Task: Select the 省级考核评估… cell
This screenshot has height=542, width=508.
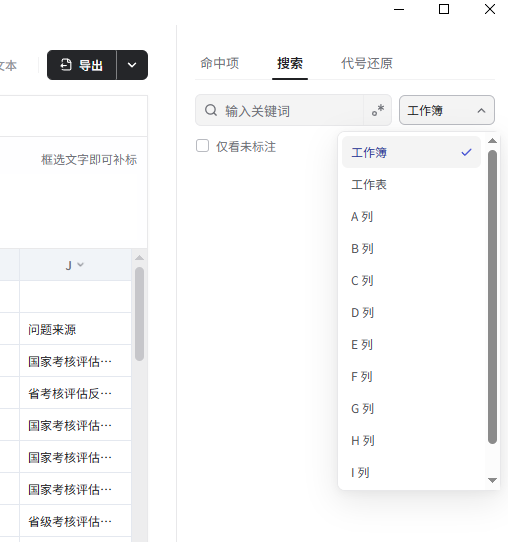Action: tap(75, 521)
